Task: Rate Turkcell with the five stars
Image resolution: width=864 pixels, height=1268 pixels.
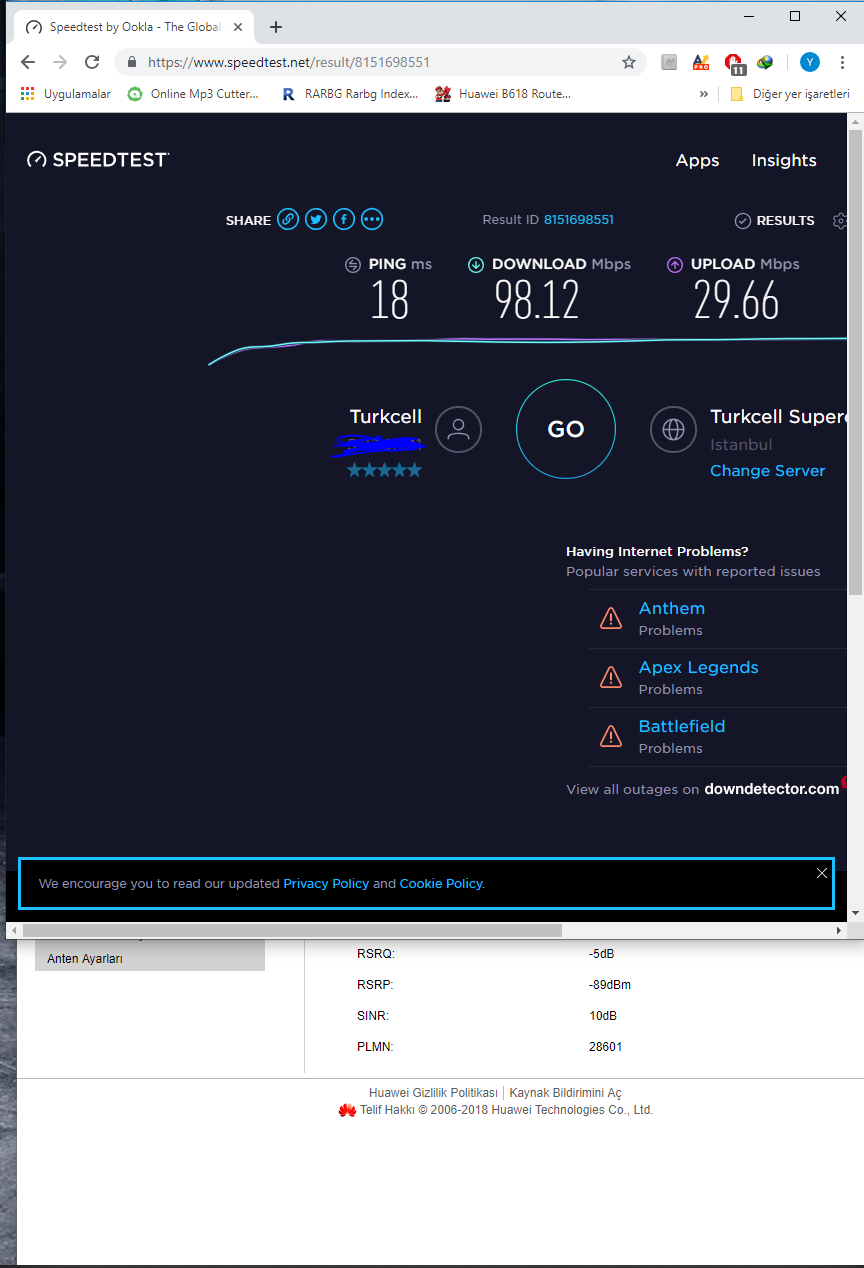Action: point(384,470)
